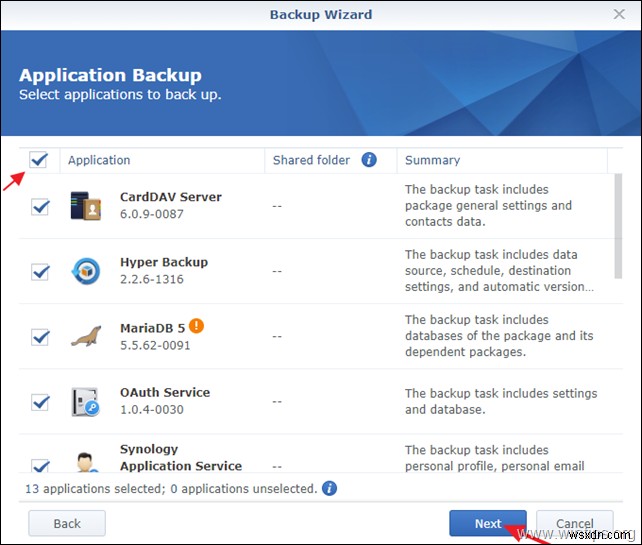The height and width of the screenshot is (545, 642).
Task: Select the Hyper Backup name text
Action: point(164,262)
